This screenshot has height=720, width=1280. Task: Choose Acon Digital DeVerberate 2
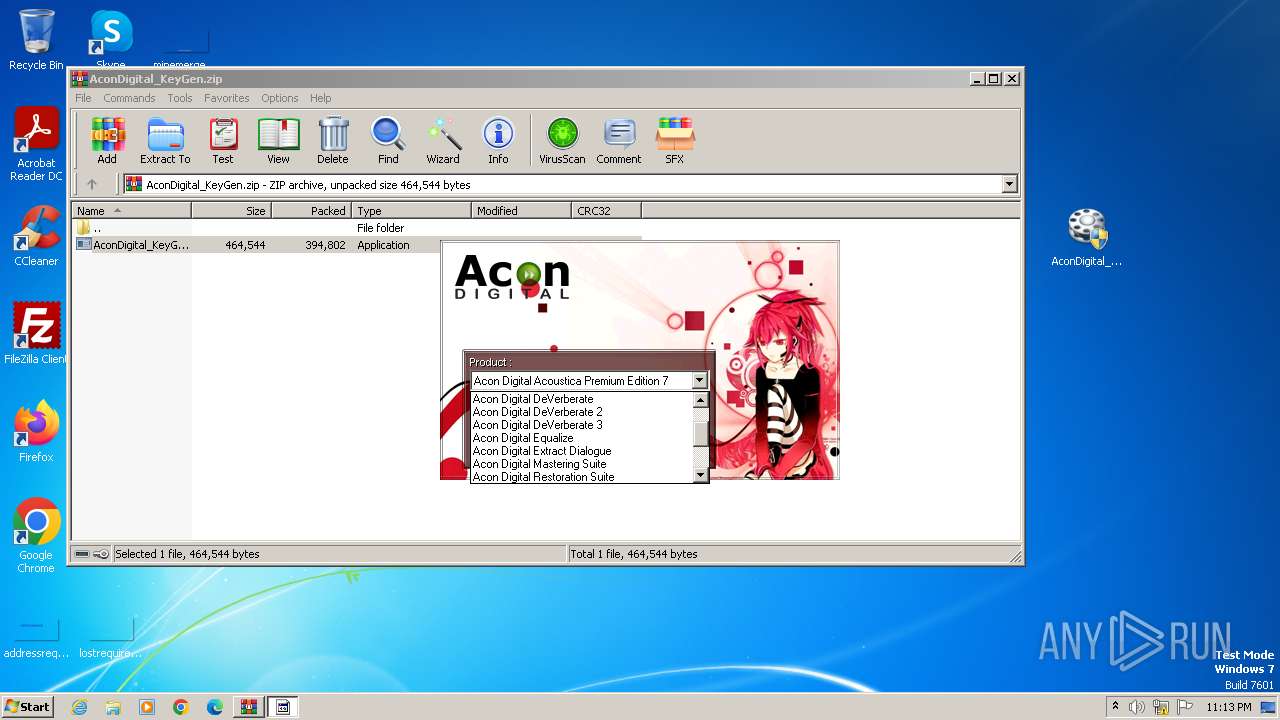[x=581, y=412]
